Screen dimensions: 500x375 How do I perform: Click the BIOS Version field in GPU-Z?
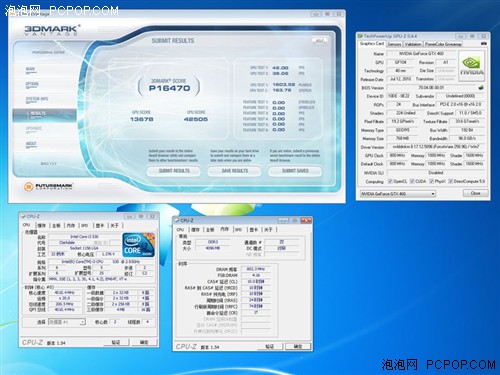431,88
